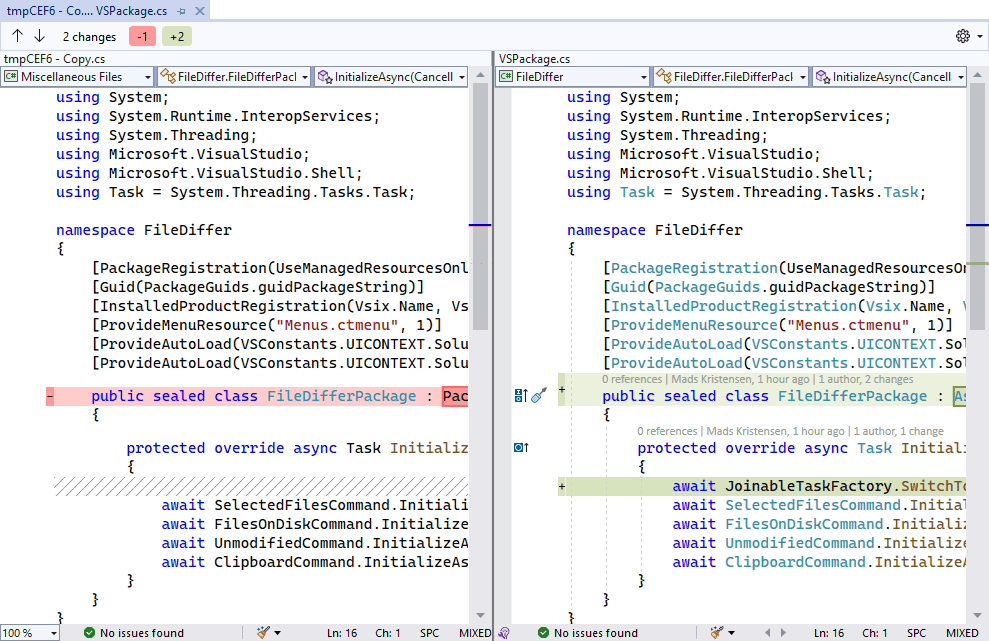Click the previous change up arrow

coord(16,35)
